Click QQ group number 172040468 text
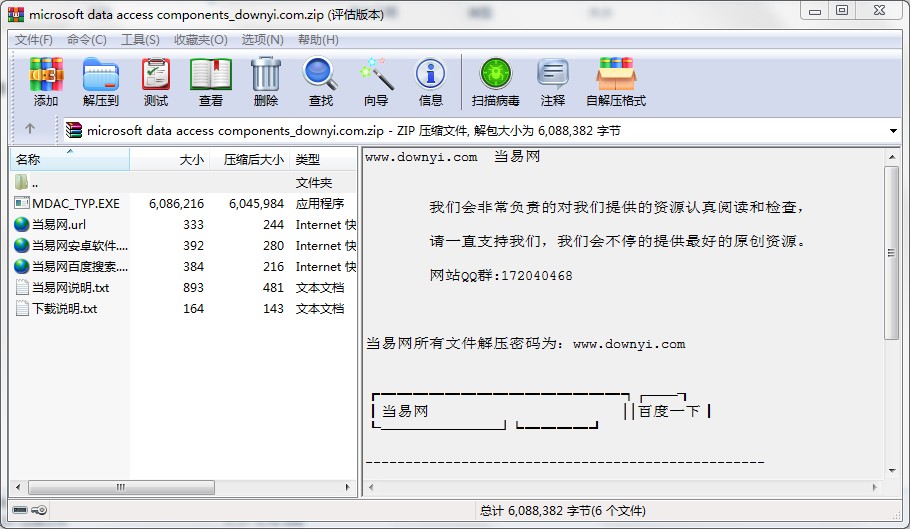Screen dimensions: 910x529 coord(537,276)
